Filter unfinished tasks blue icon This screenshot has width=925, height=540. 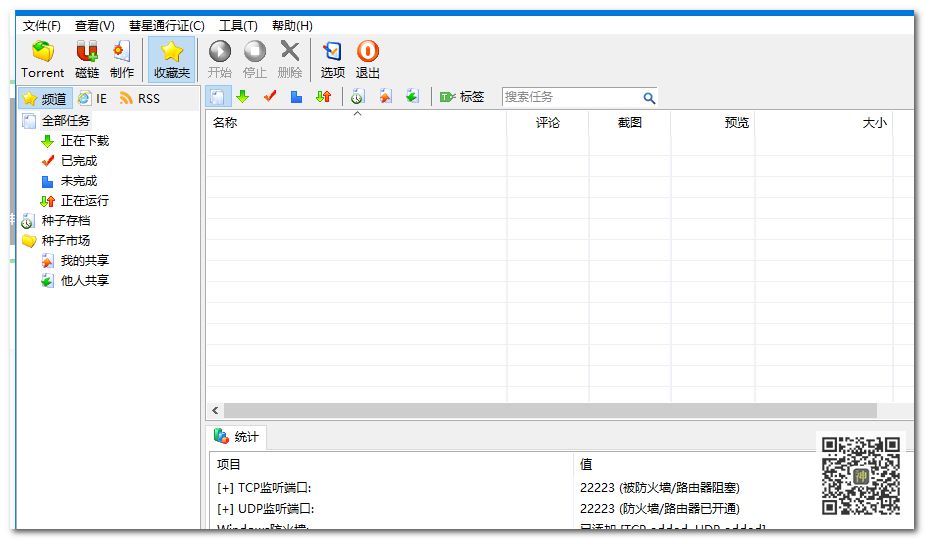click(296, 96)
